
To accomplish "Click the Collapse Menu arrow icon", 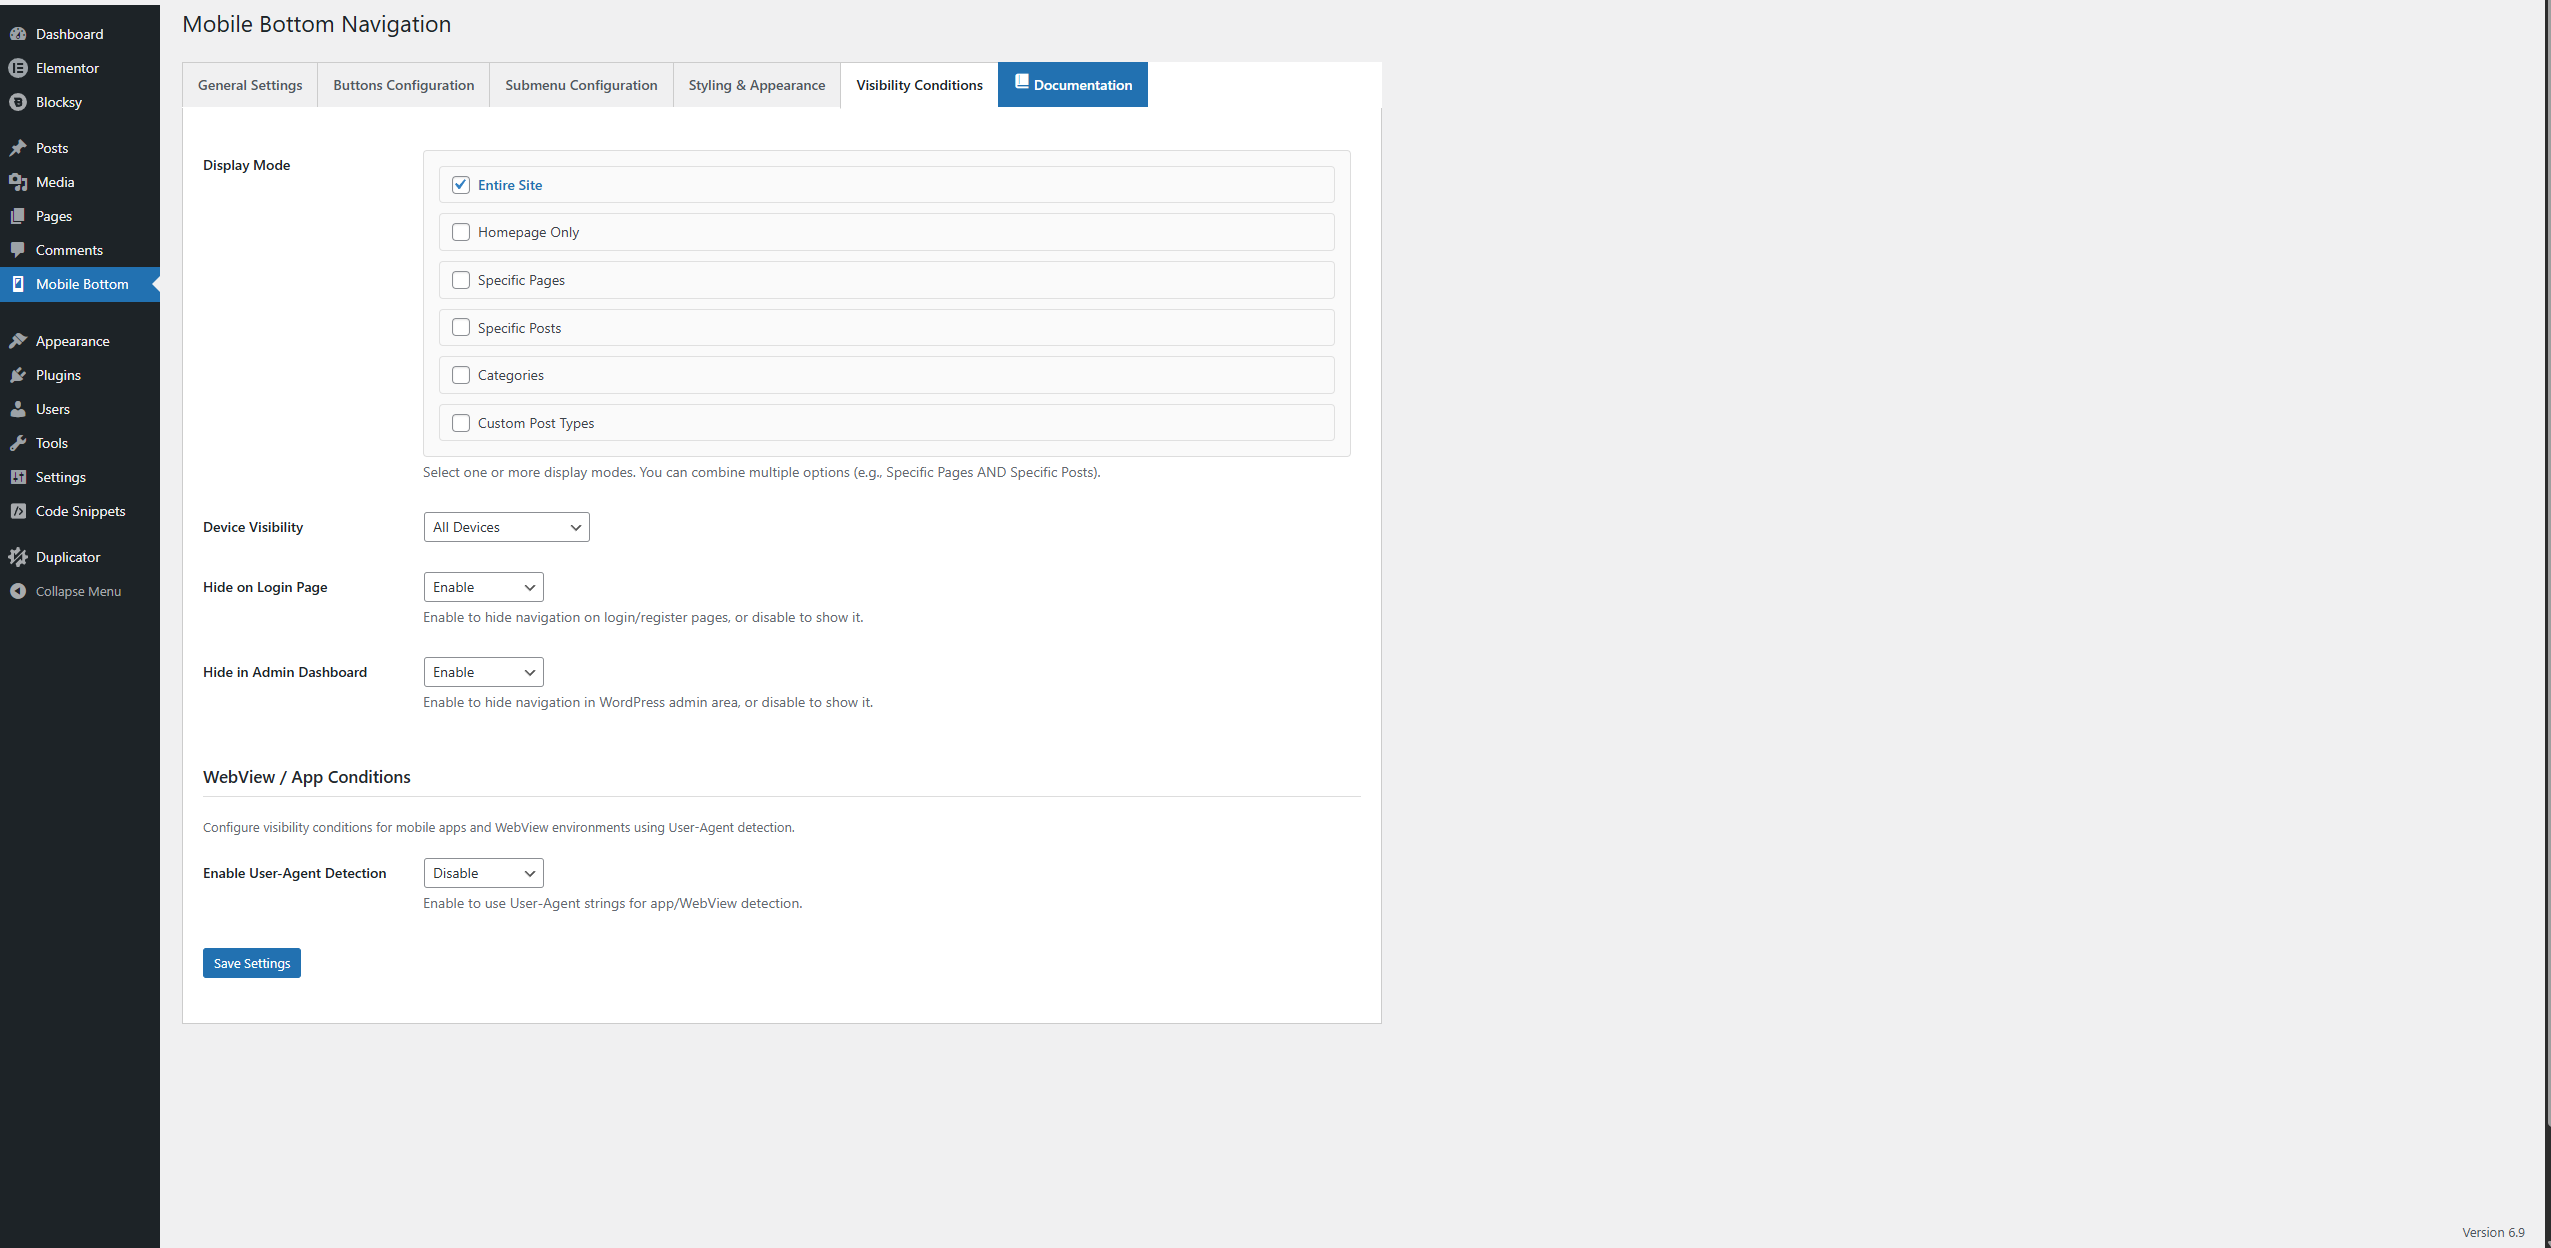I will (18, 591).
